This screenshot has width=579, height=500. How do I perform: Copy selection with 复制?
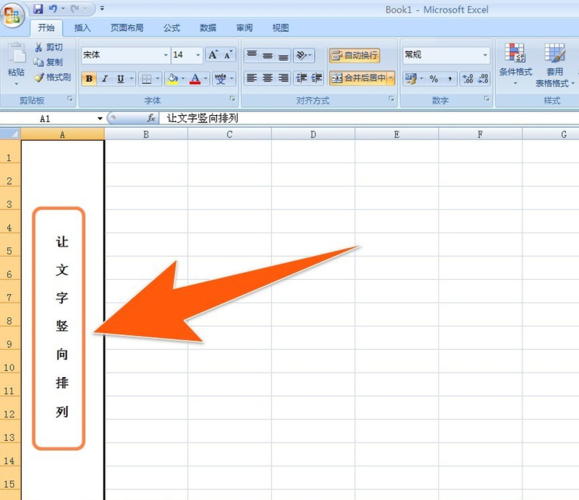tap(48, 62)
